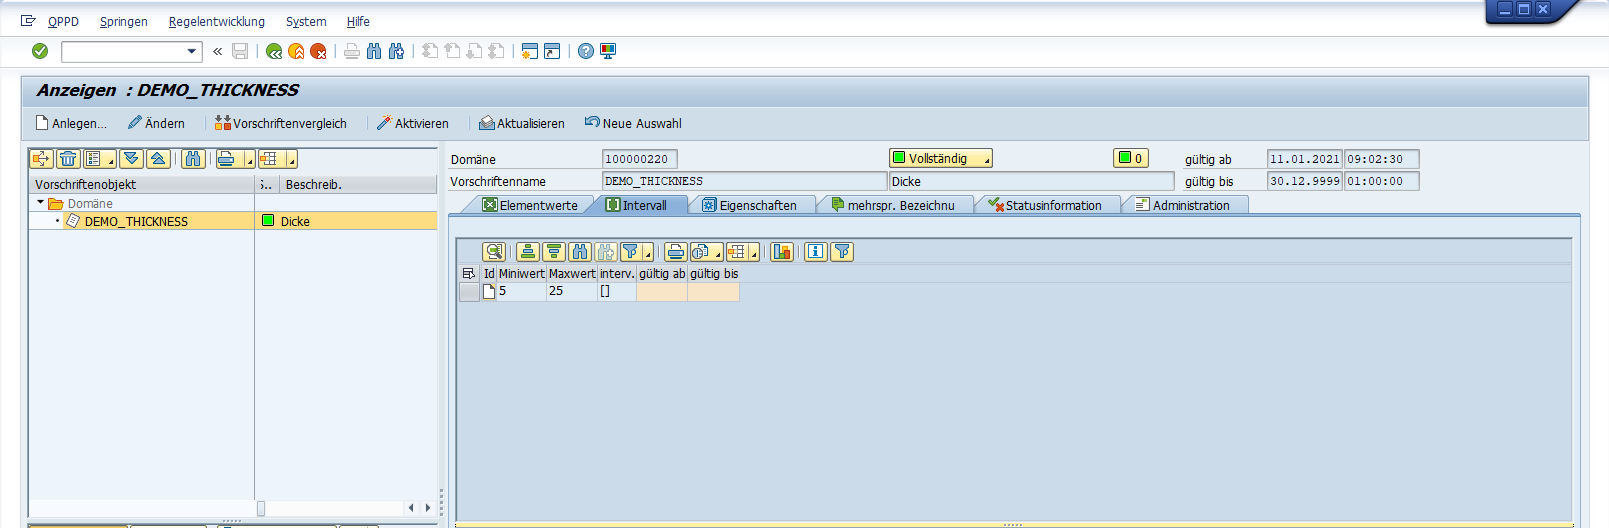Collapse the Domäne folder tree node
The width and height of the screenshot is (1609, 528).
[41, 203]
